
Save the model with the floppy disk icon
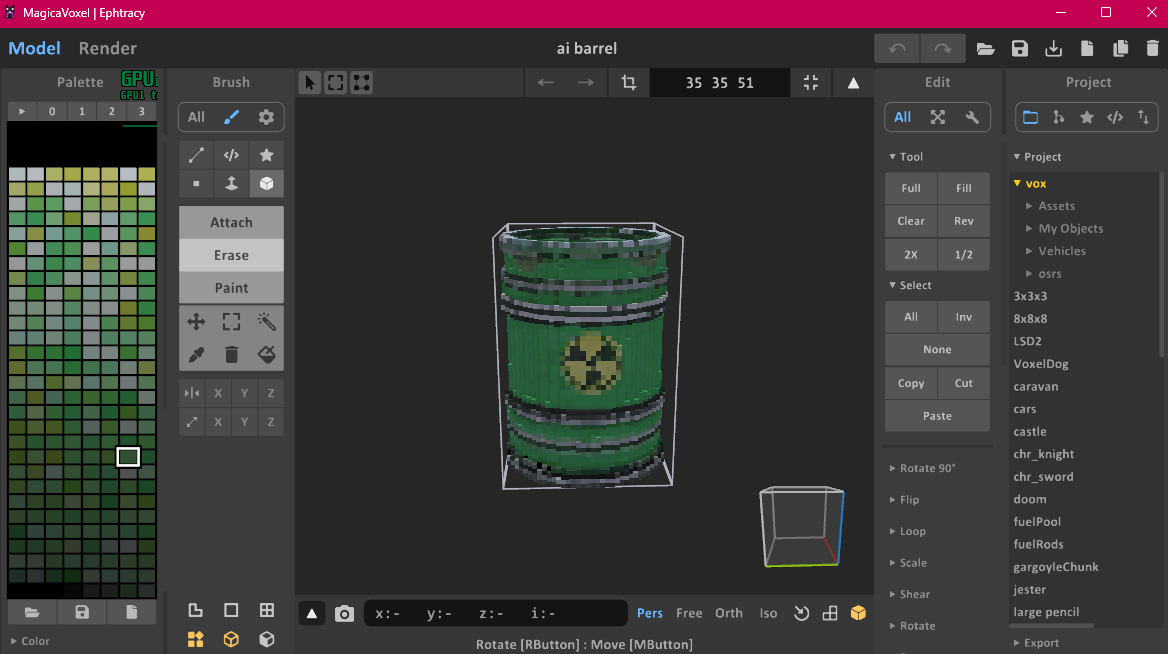pos(1020,49)
